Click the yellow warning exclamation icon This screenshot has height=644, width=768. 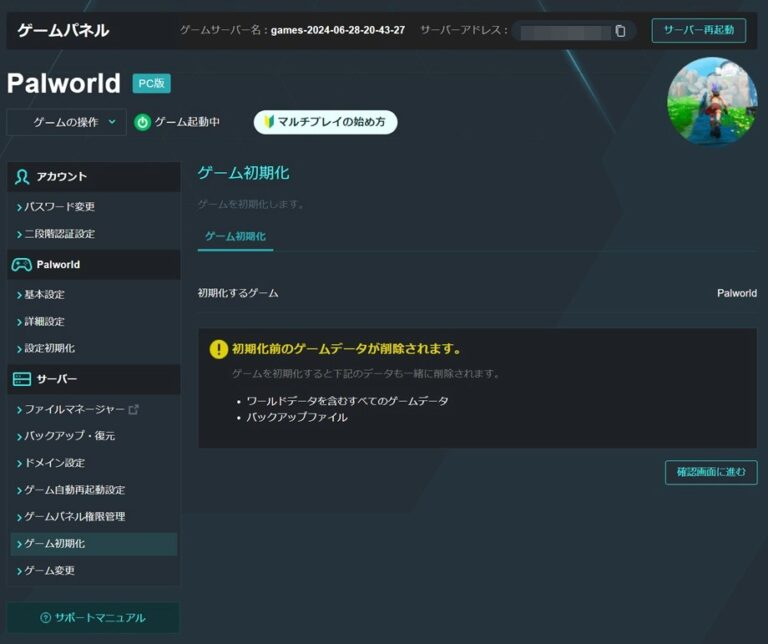(x=218, y=349)
